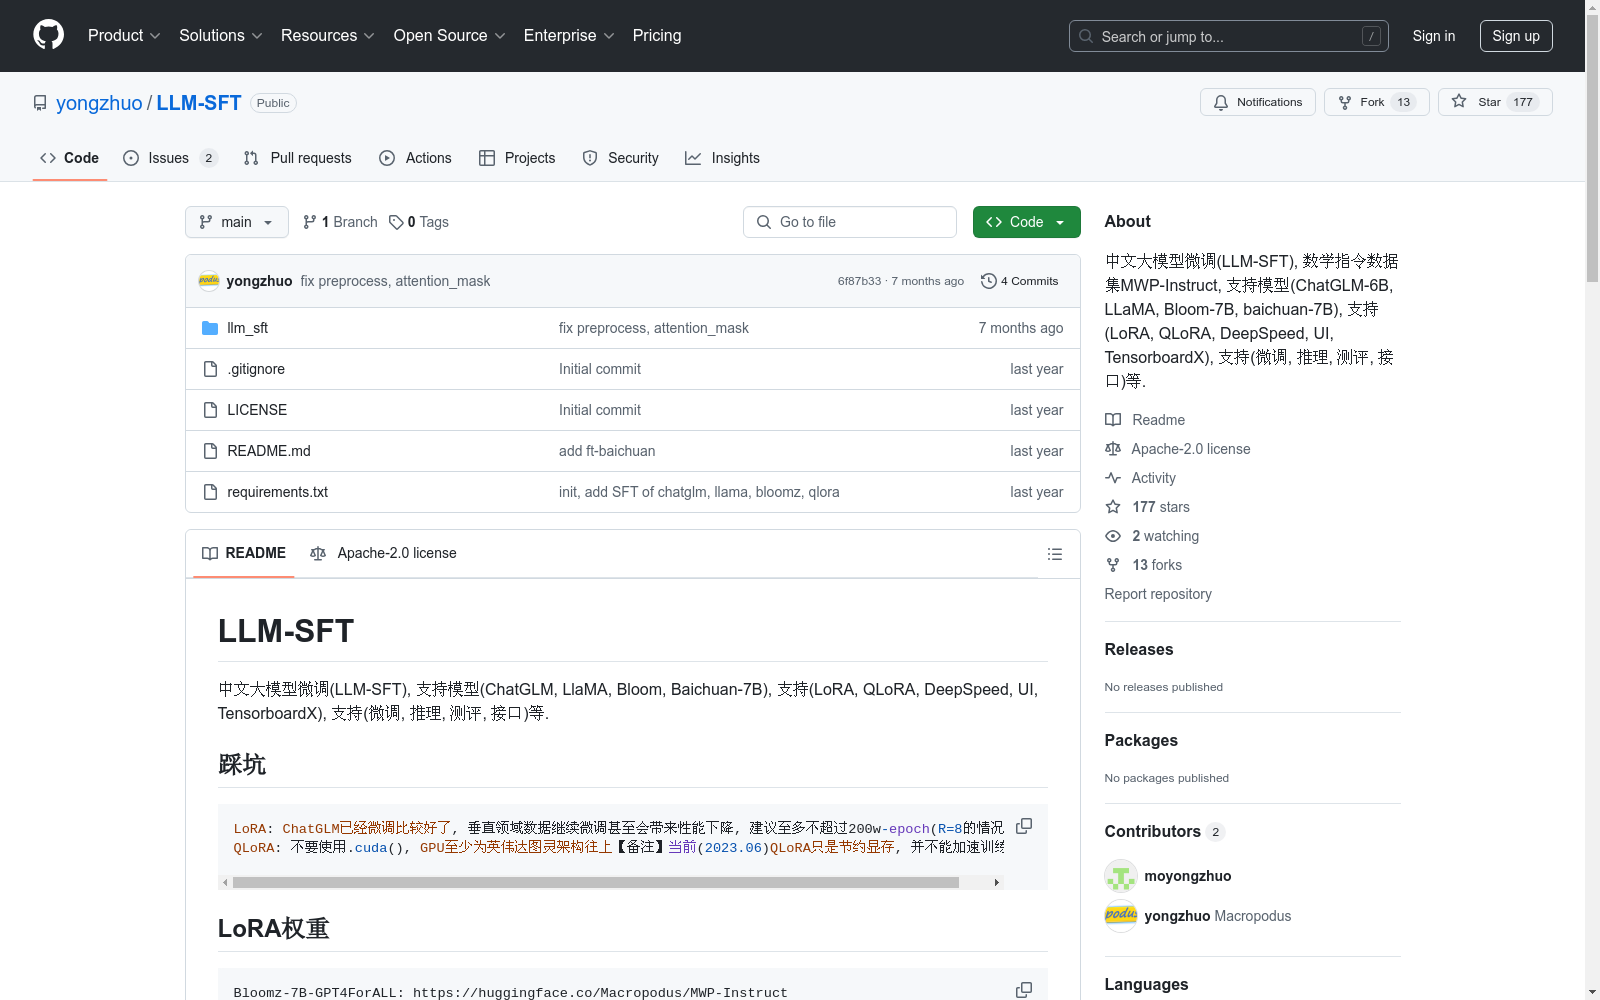Click the LICENSE file icon
Image resolution: width=1600 pixels, height=1000 pixels.
click(x=210, y=410)
